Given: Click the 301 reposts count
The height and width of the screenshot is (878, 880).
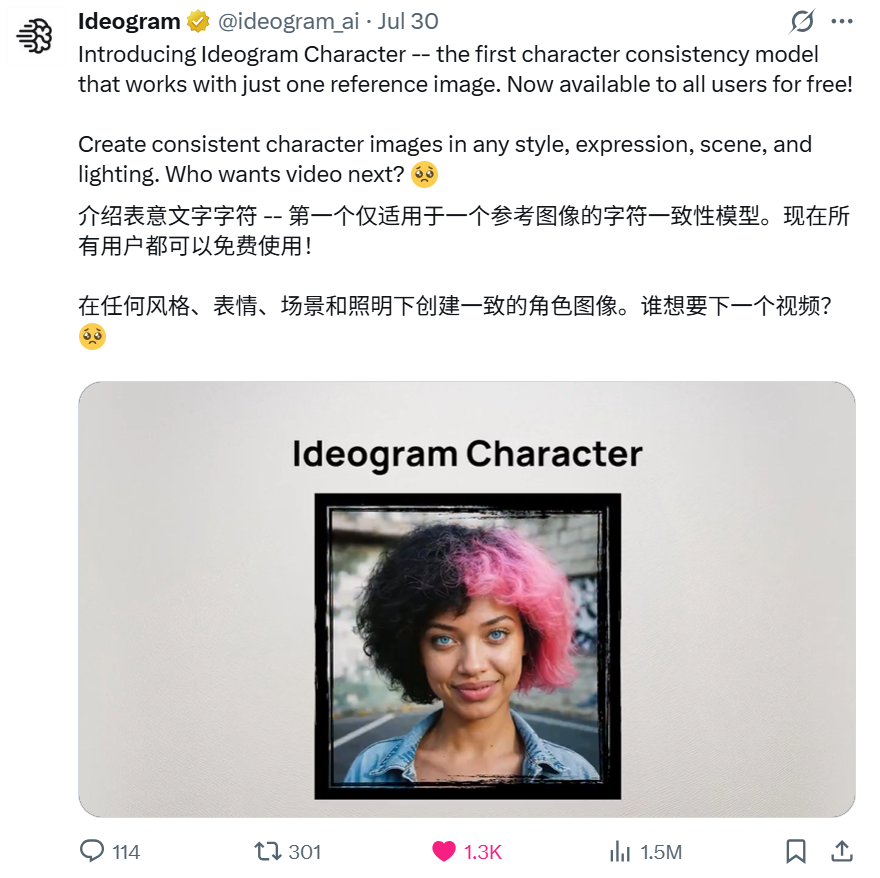Looking at the screenshot, I should coord(305,852).
